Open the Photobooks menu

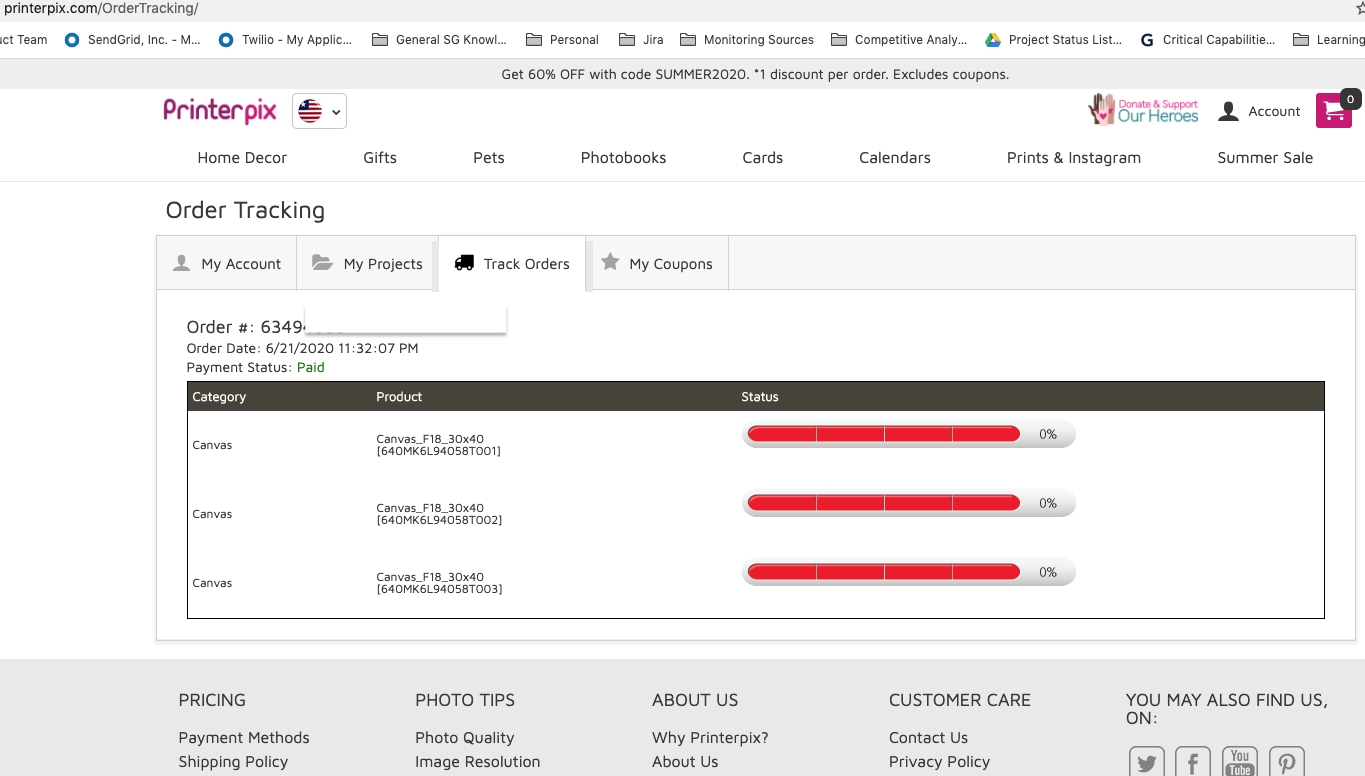623,157
